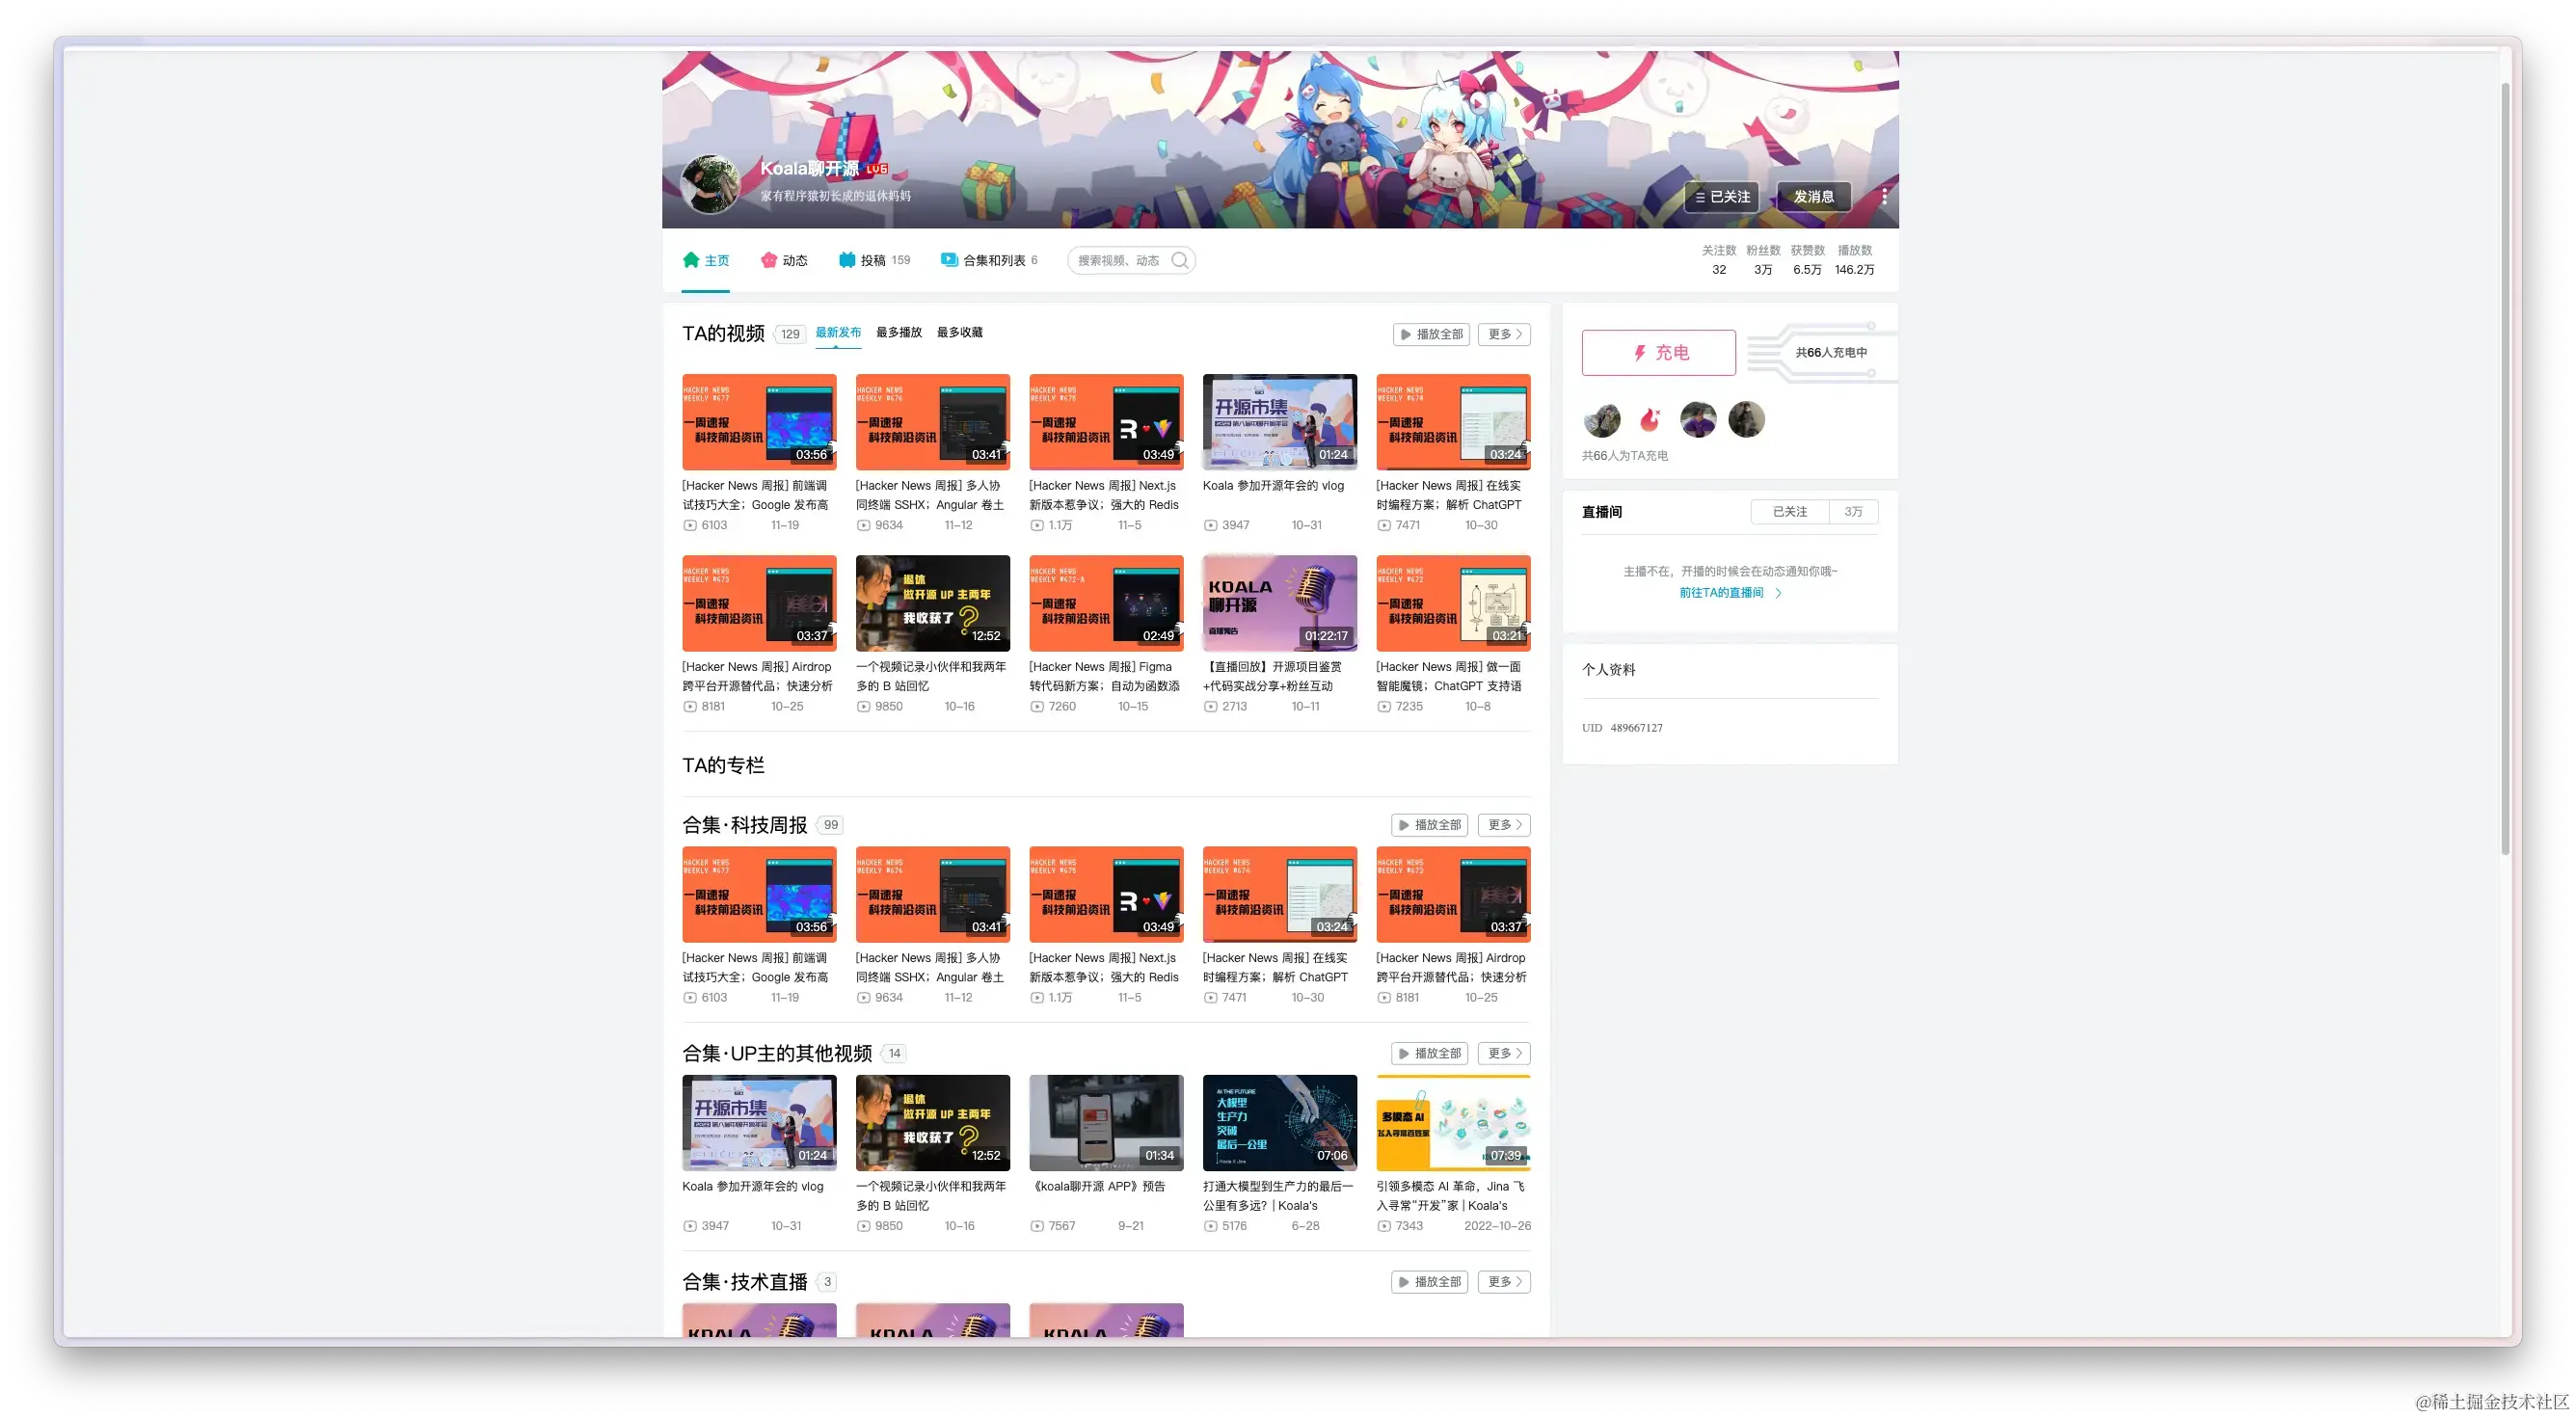Open the 合集和列表 tab

[993, 260]
